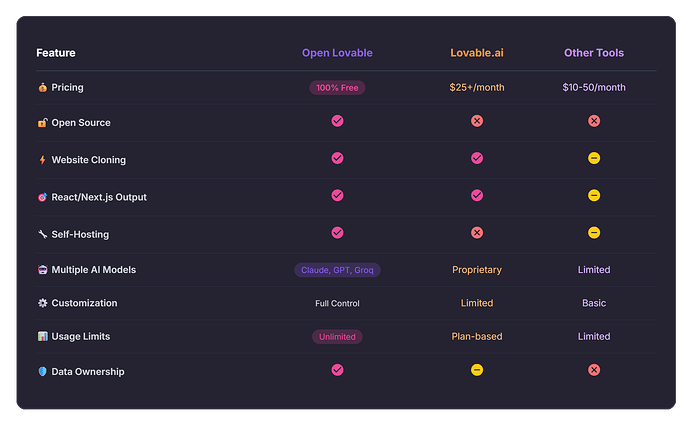This screenshot has width=690, height=422.
Task: Click the lock icon next to Open Source
Action: coord(42,123)
